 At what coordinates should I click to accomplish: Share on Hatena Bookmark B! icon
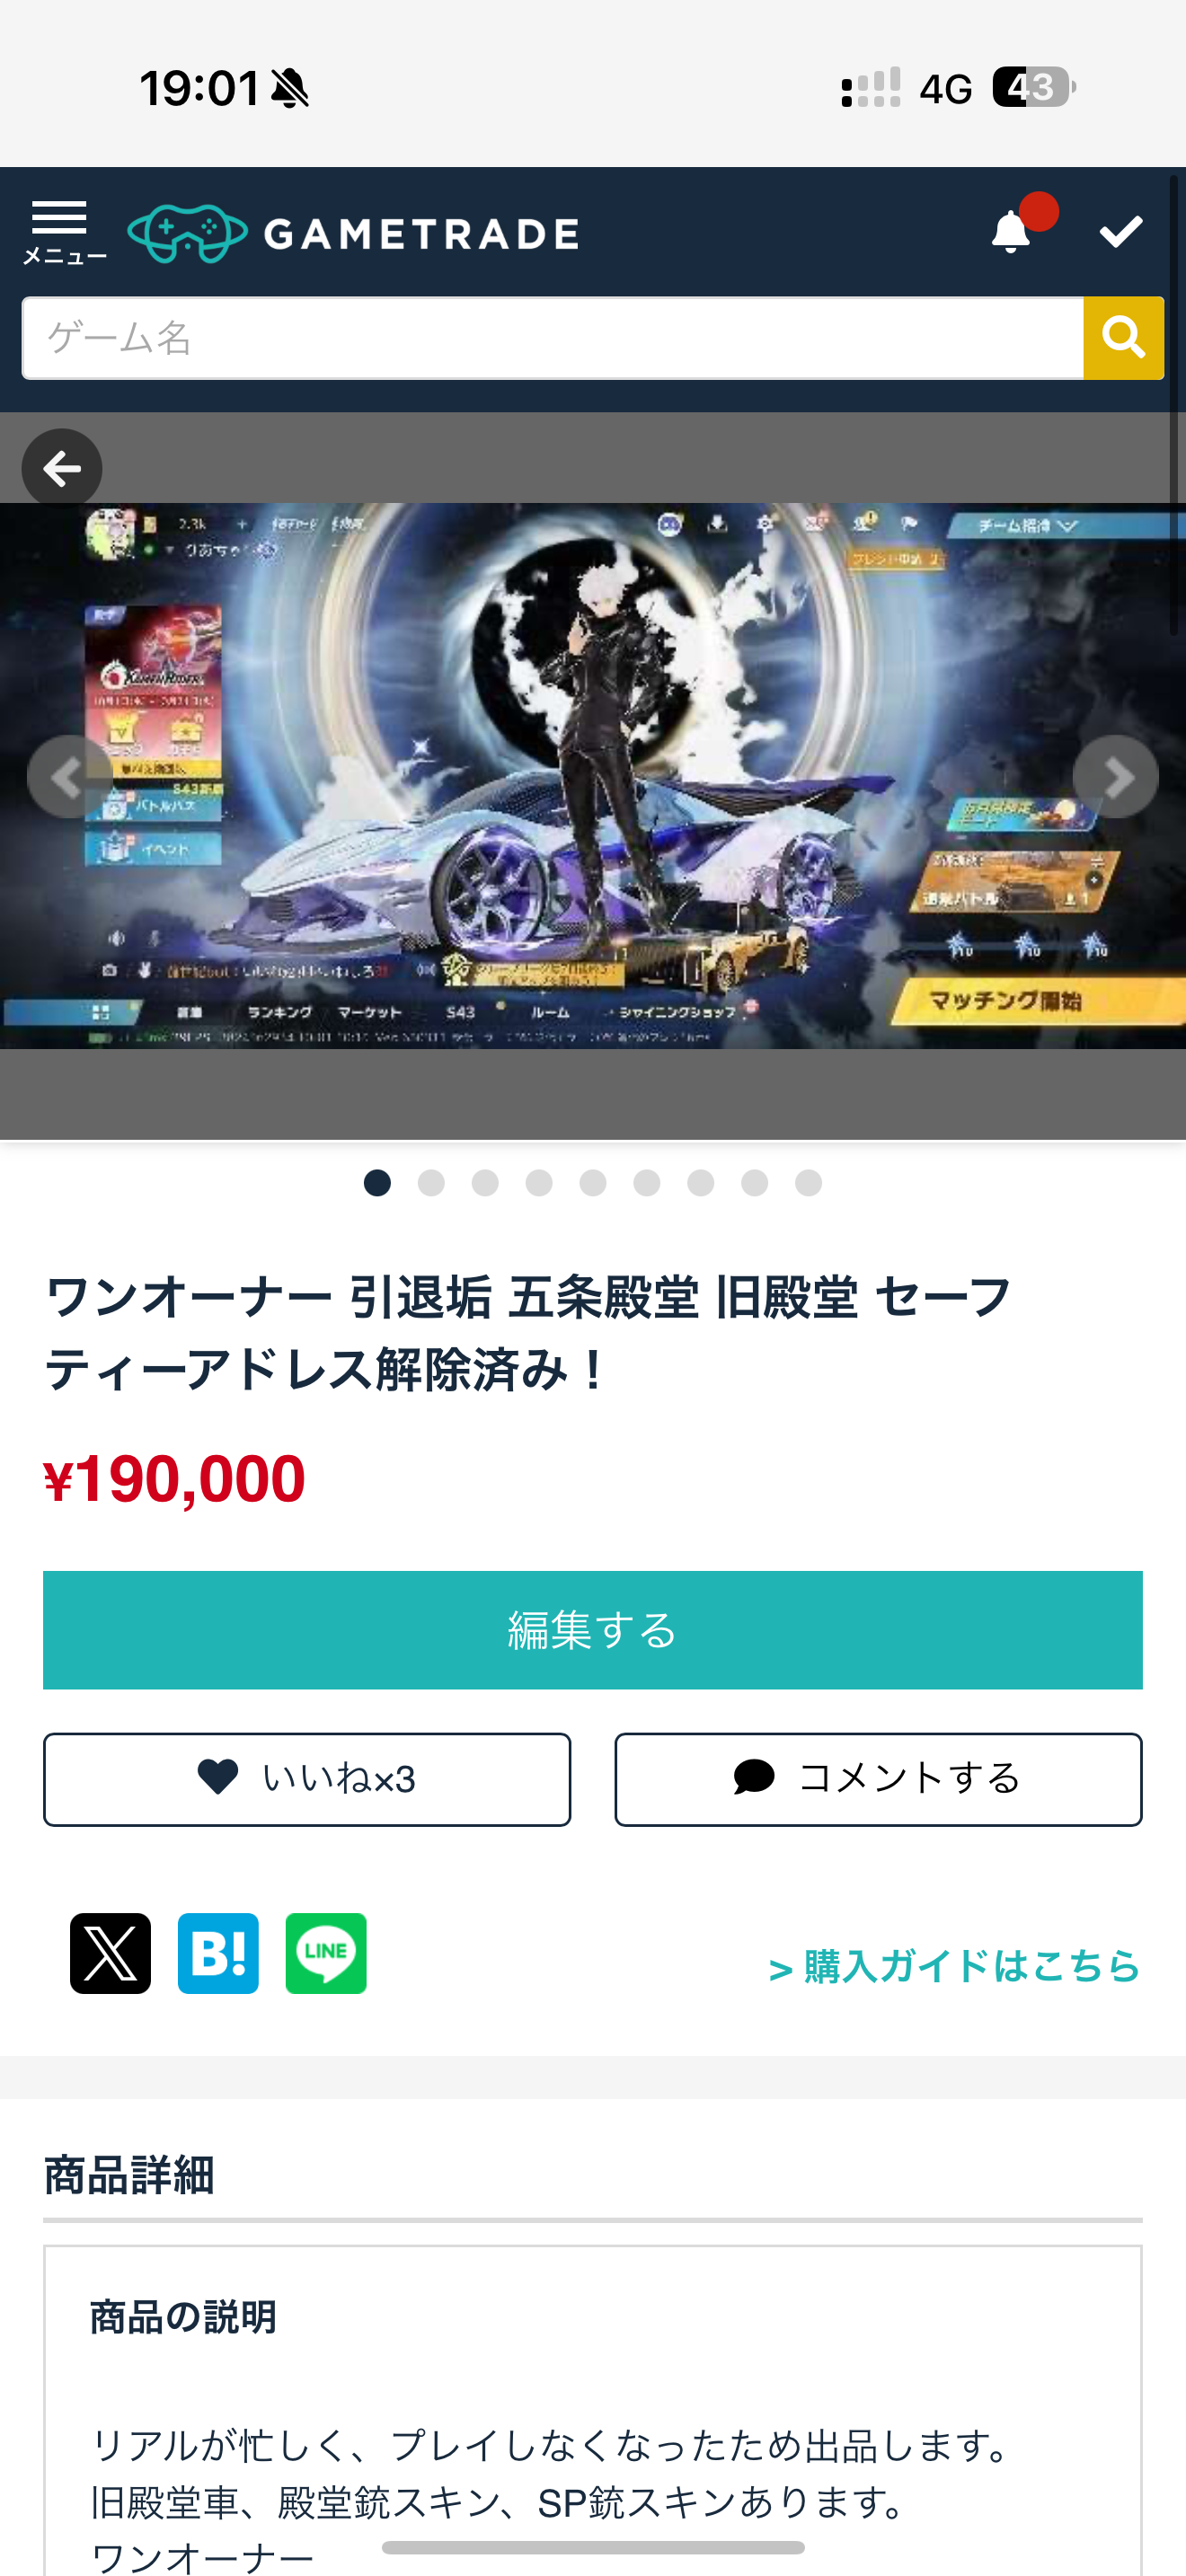[218, 1953]
